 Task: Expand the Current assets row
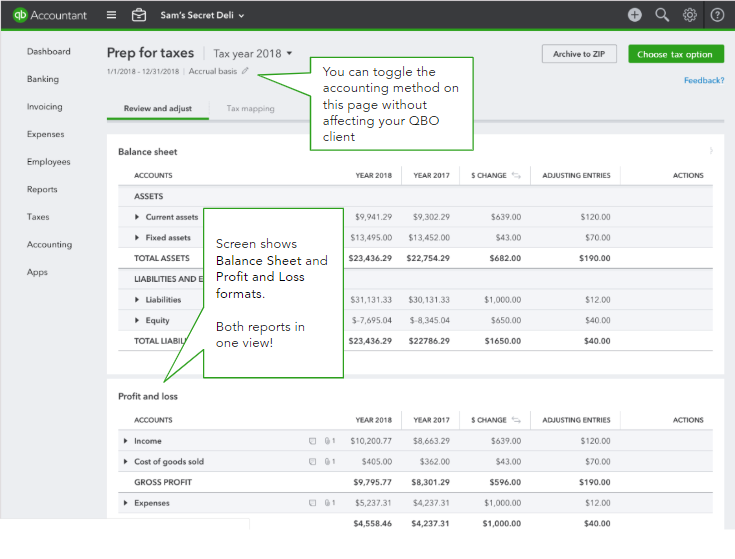click(x=137, y=217)
